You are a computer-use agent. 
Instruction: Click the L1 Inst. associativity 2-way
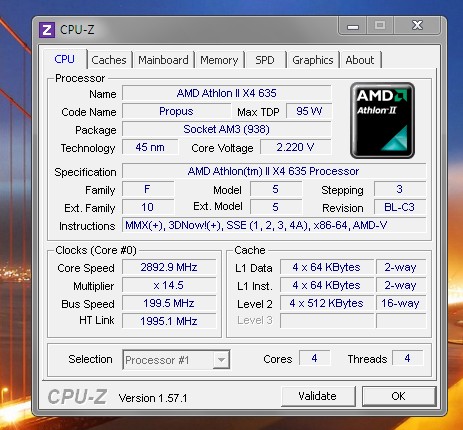[x=401, y=285]
